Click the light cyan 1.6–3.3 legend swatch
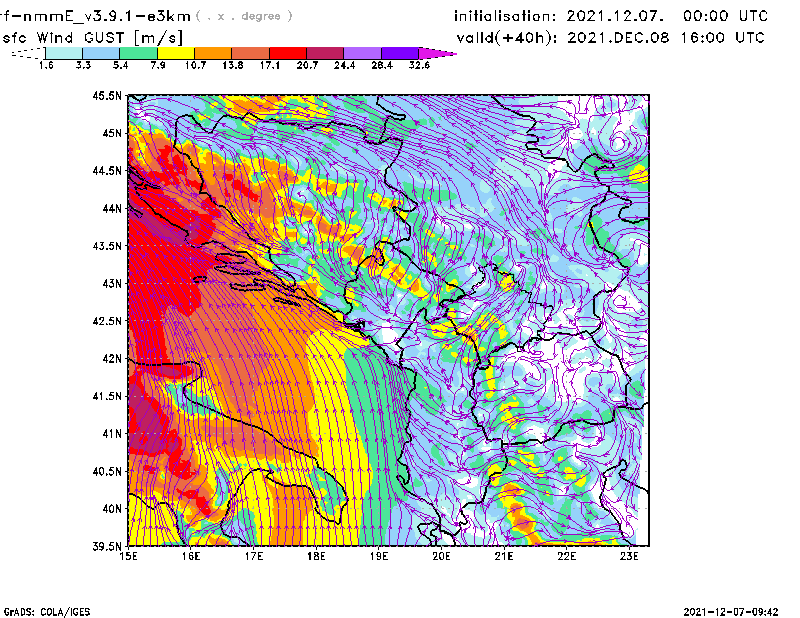 point(64,53)
